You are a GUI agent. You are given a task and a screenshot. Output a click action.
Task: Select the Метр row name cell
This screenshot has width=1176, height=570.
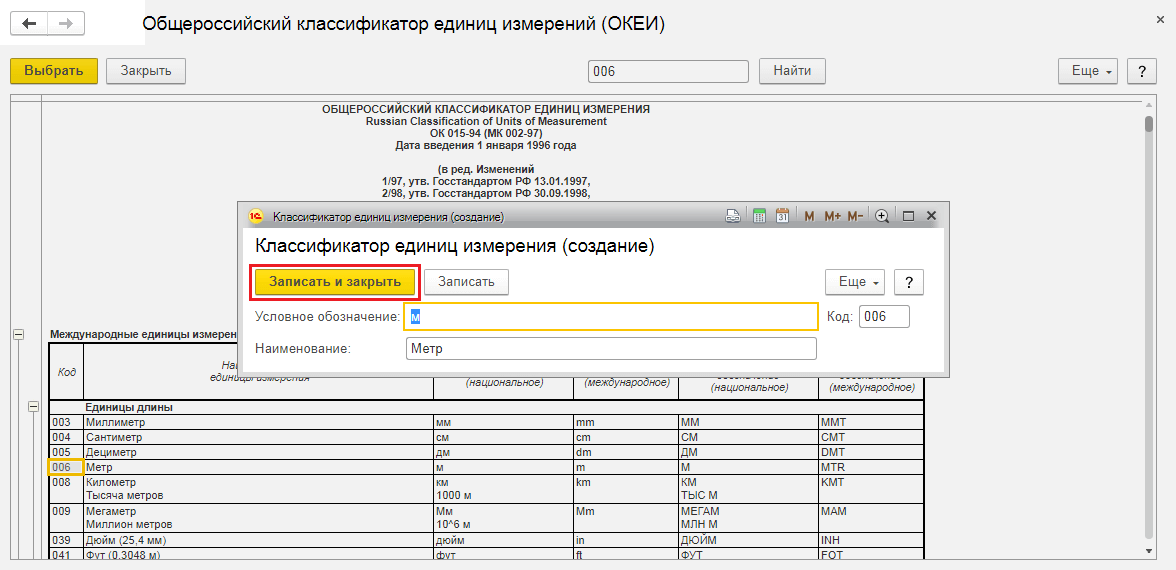point(258,467)
